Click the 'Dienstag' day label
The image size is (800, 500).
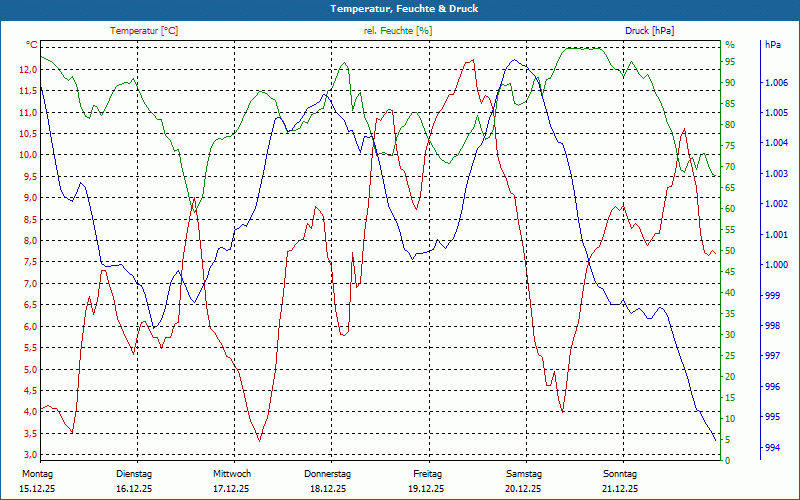click(134, 474)
